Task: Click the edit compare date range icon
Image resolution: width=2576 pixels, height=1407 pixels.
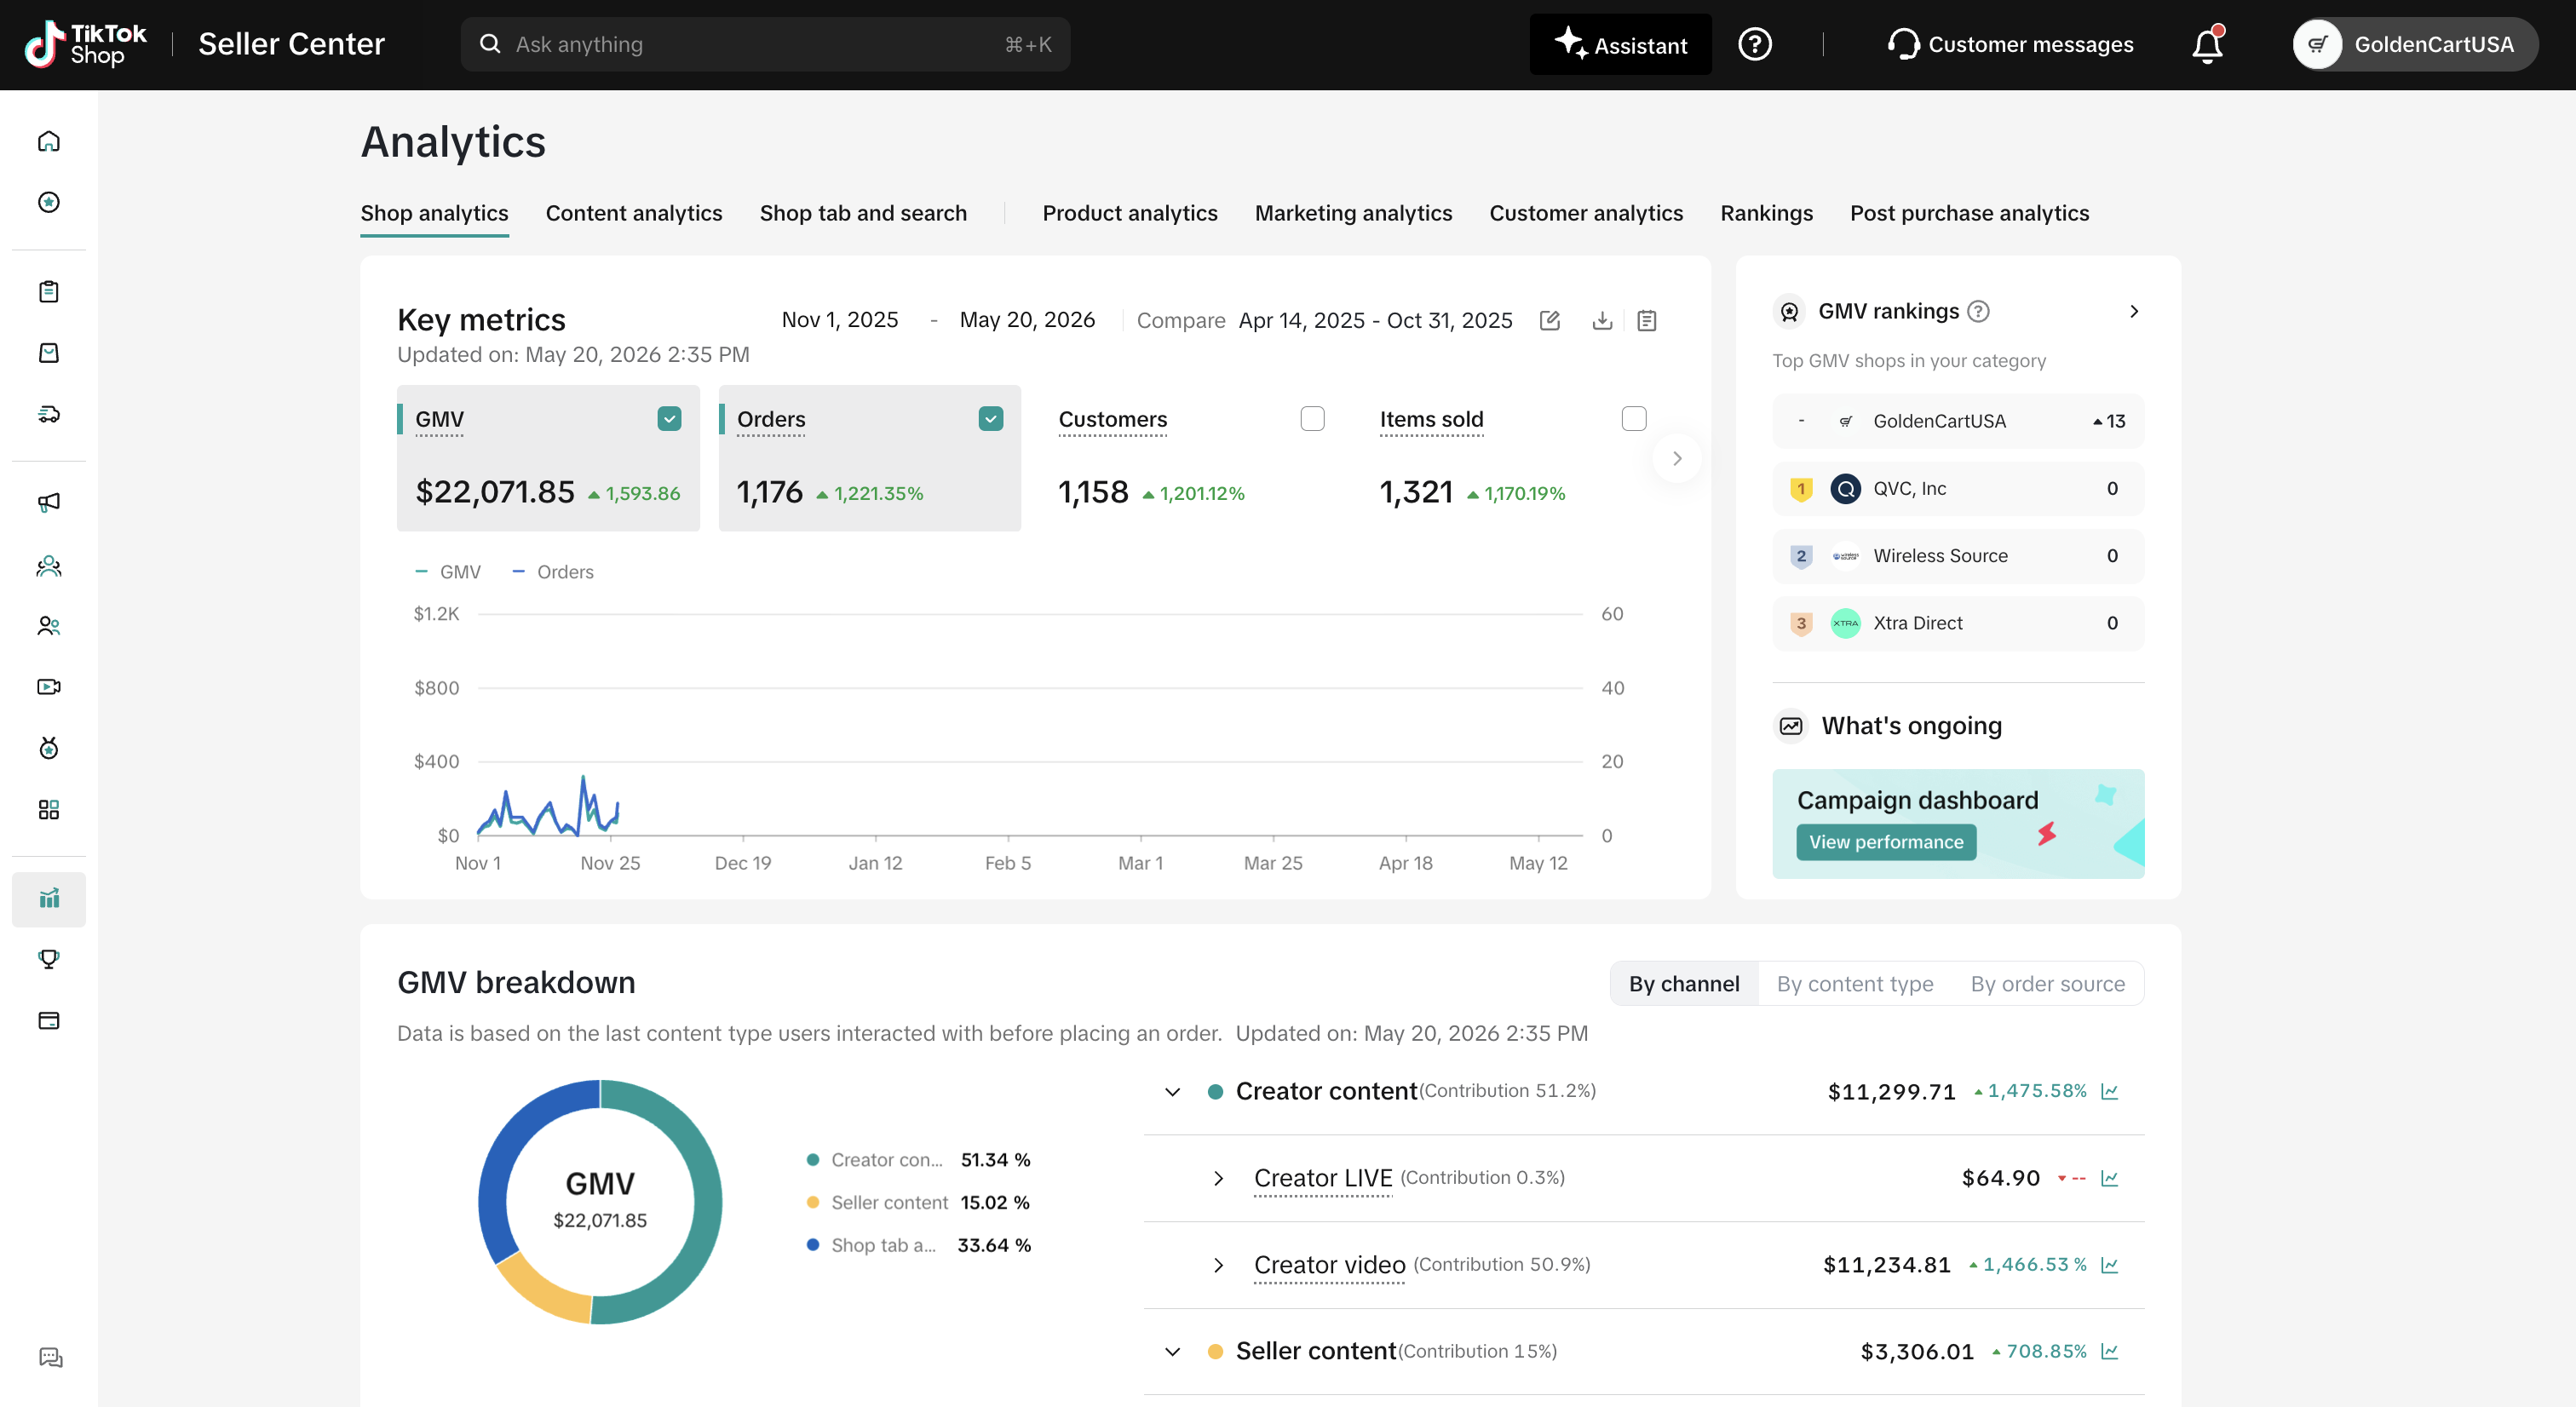Action: (1550, 320)
